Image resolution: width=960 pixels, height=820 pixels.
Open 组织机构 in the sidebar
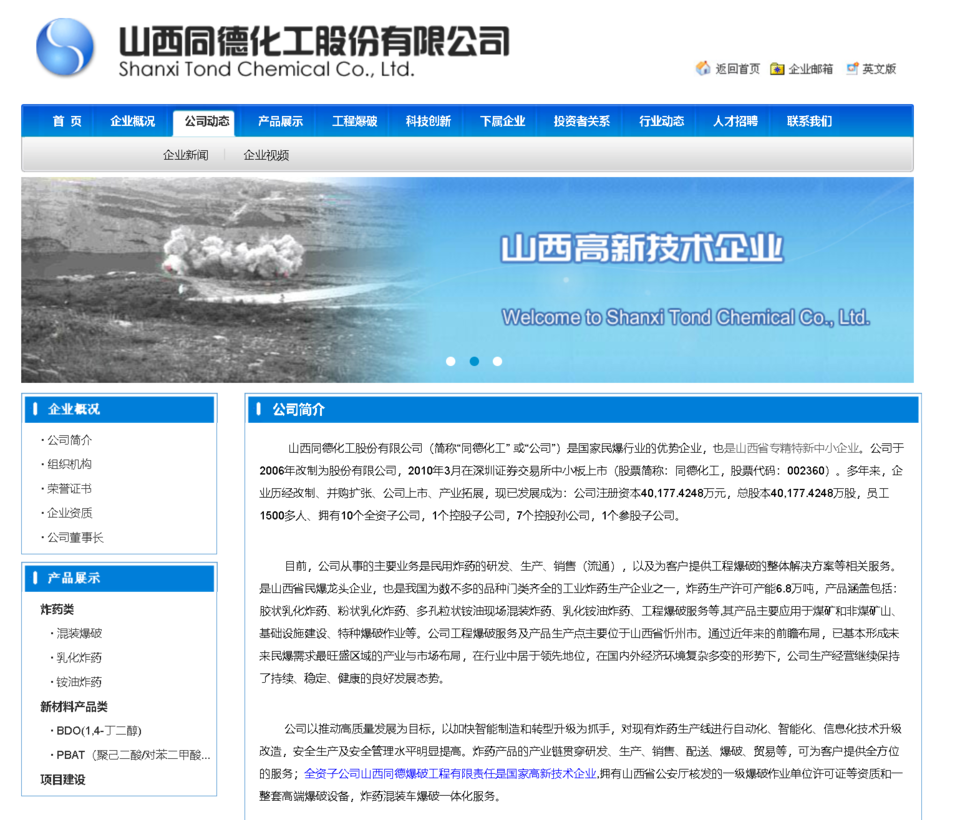[70, 464]
